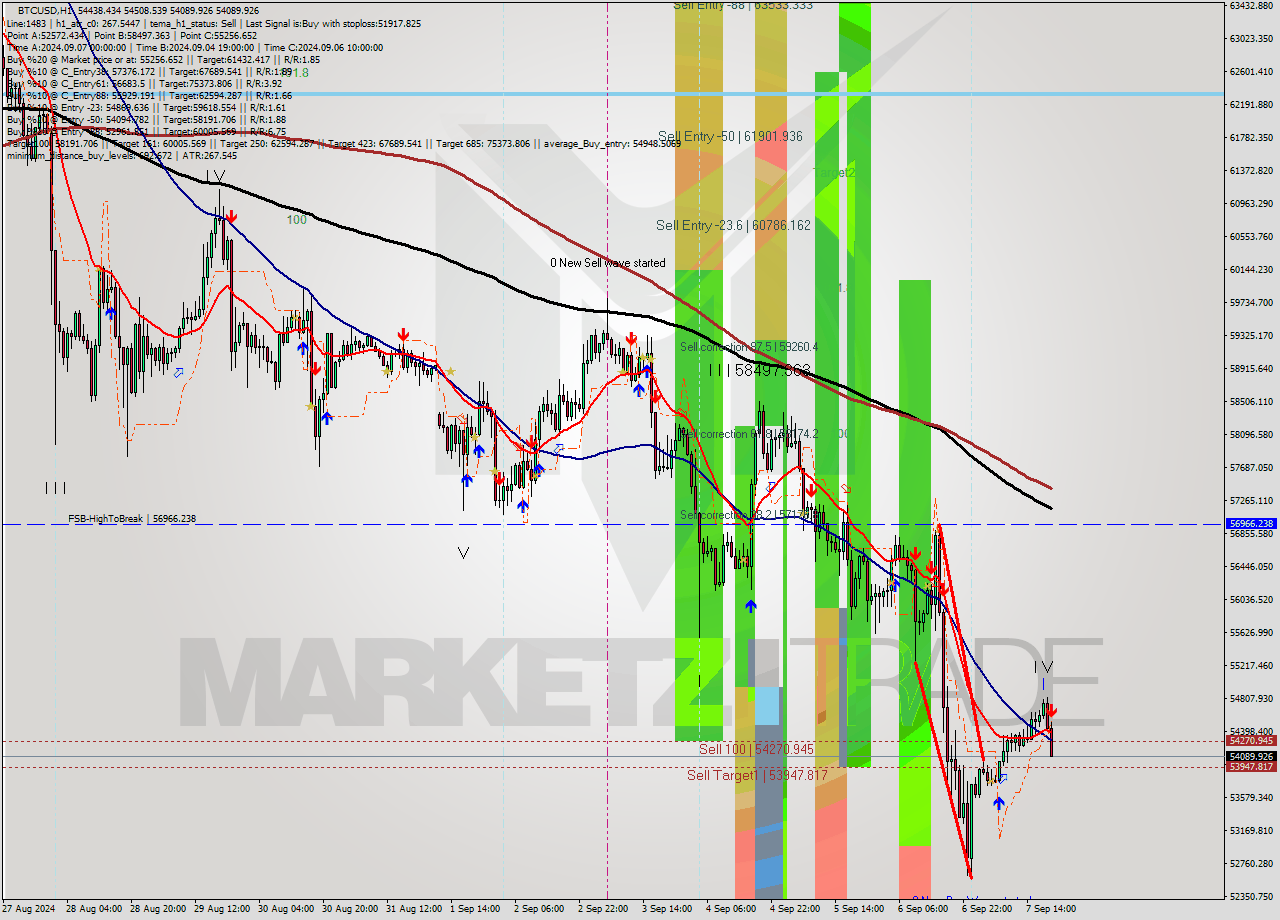This screenshot has height=920, width=1280.
Task: Select the 'Last Signal is:Buy with stoploss:51917.825' text
Action: 332,23
